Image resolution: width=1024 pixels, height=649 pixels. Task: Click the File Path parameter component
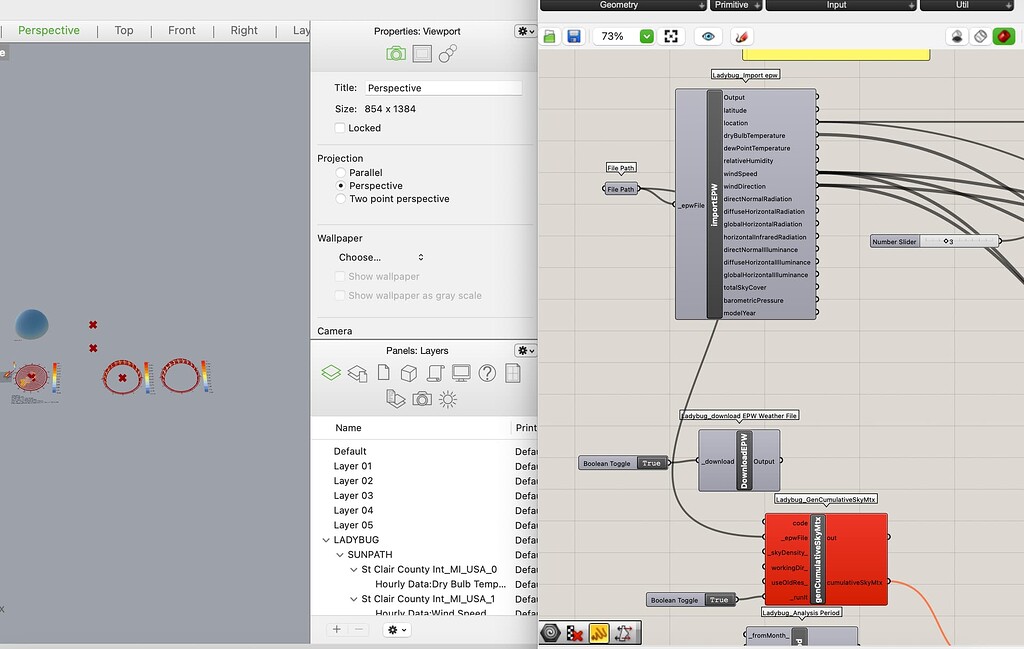621,189
